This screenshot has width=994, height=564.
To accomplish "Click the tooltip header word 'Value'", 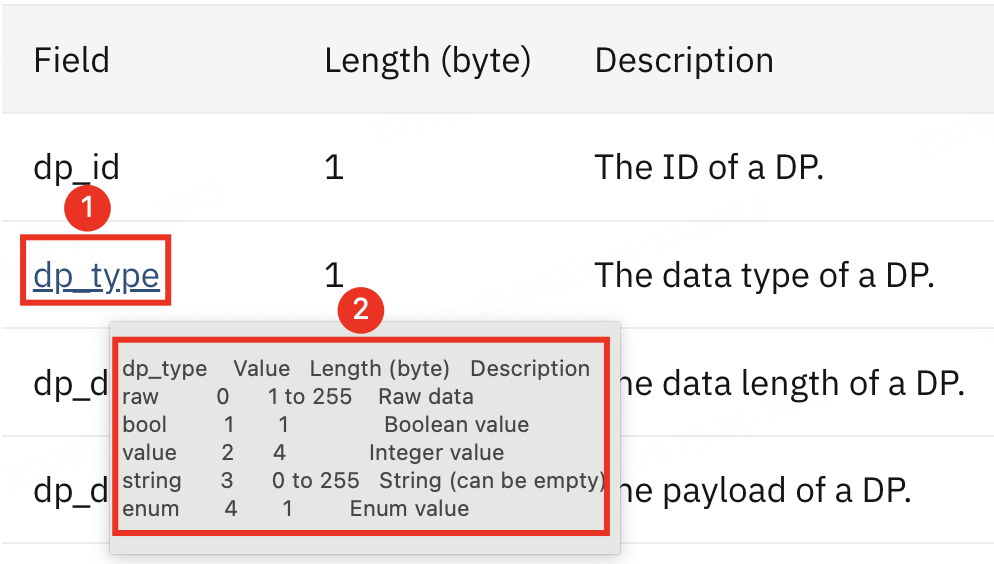I will tap(262, 369).
